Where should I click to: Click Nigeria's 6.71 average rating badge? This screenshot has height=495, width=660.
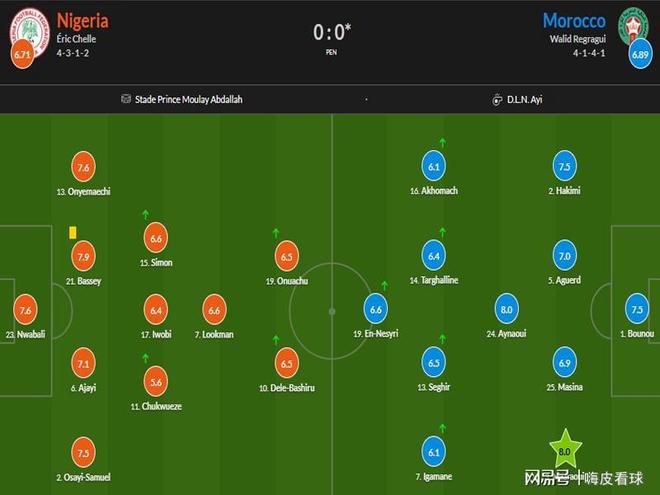tap(24, 55)
